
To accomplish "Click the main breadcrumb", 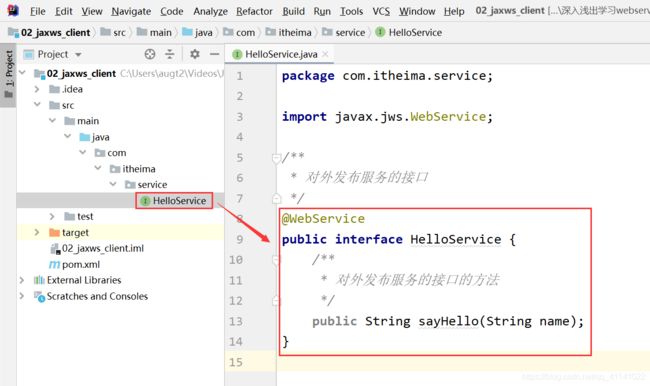I will [x=154, y=32].
